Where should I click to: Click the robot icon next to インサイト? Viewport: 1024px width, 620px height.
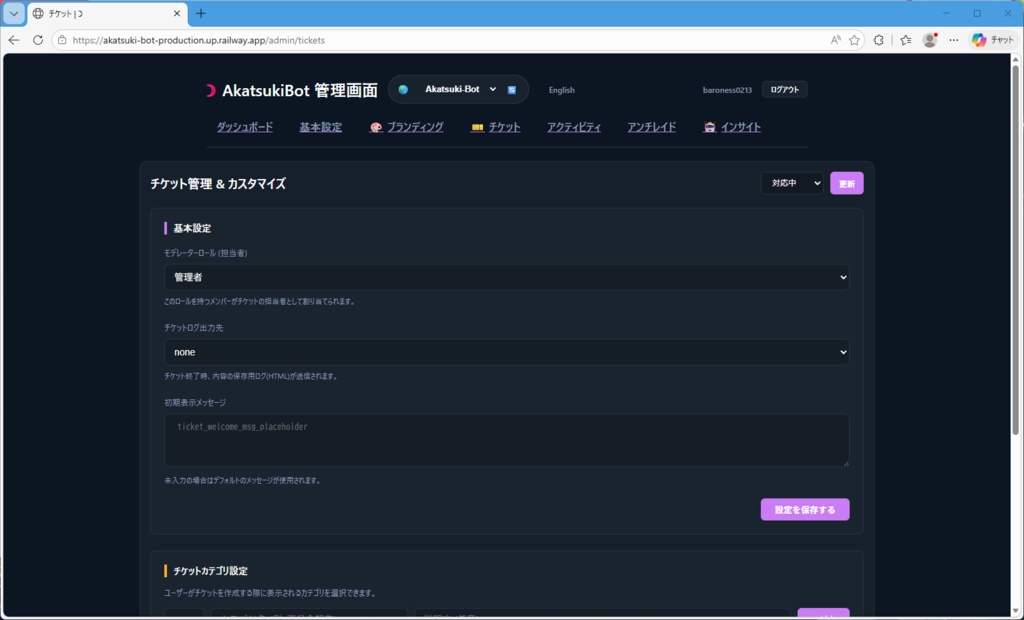pos(708,127)
